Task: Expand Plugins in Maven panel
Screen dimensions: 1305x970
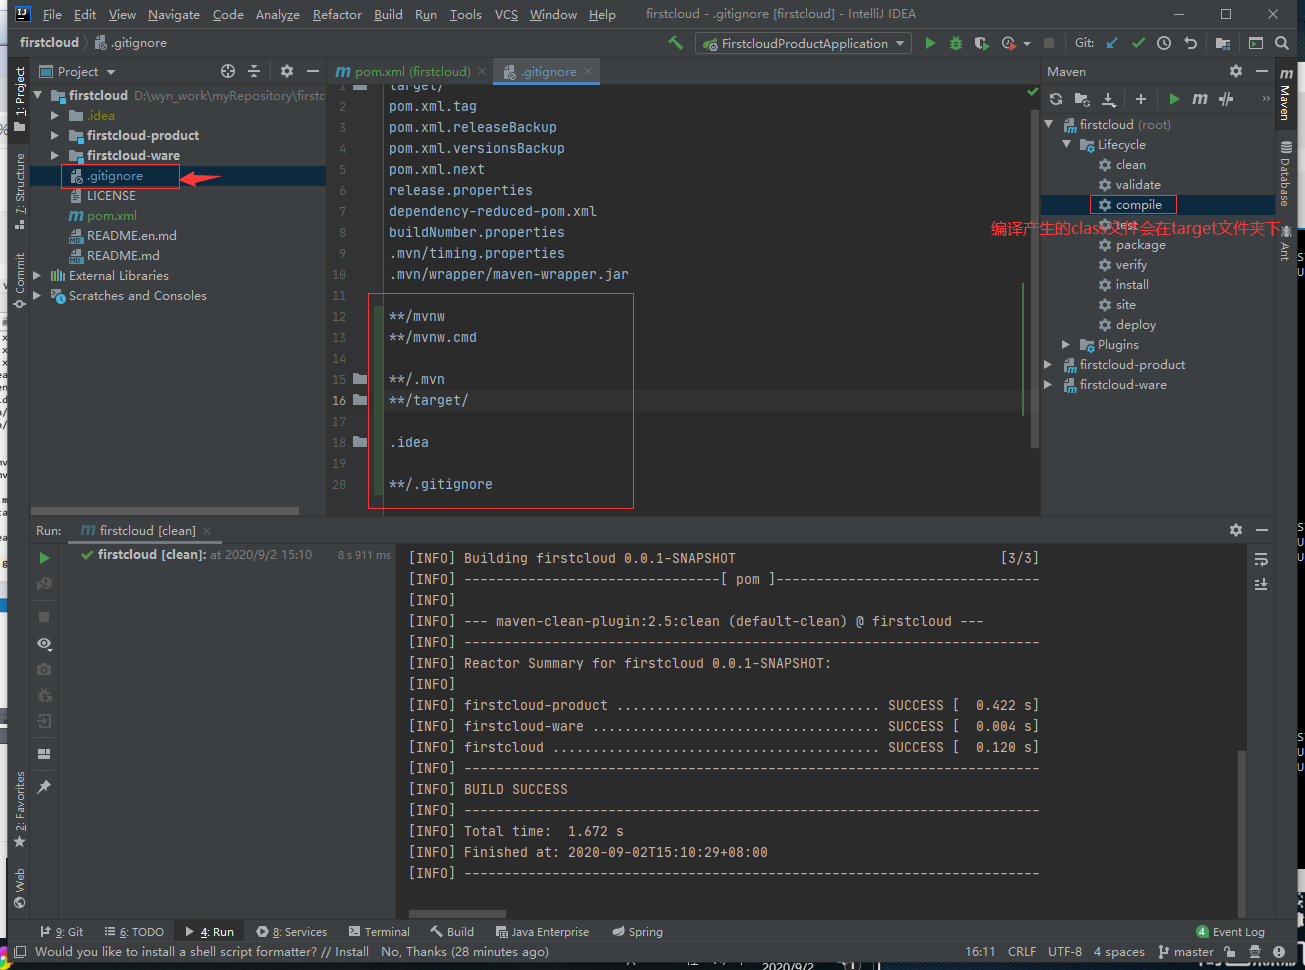Action: click(x=1066, y=345)
